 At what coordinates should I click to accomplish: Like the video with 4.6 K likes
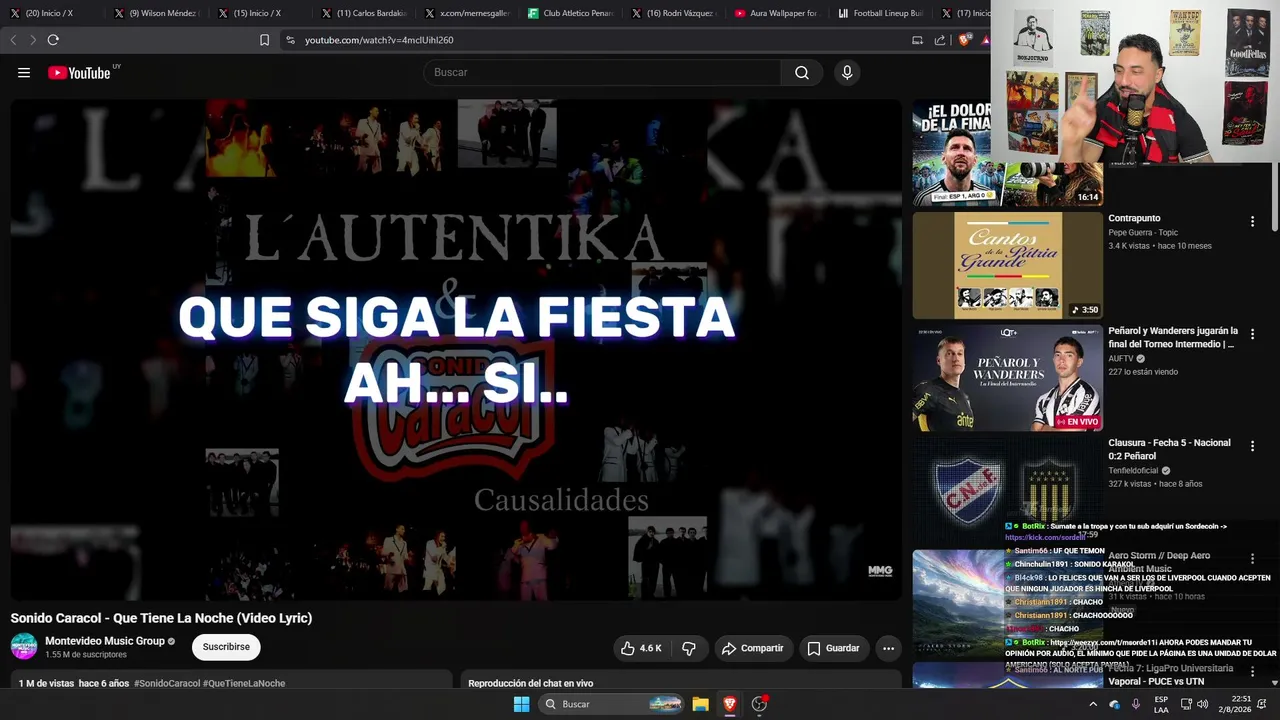tap(641, 648)
